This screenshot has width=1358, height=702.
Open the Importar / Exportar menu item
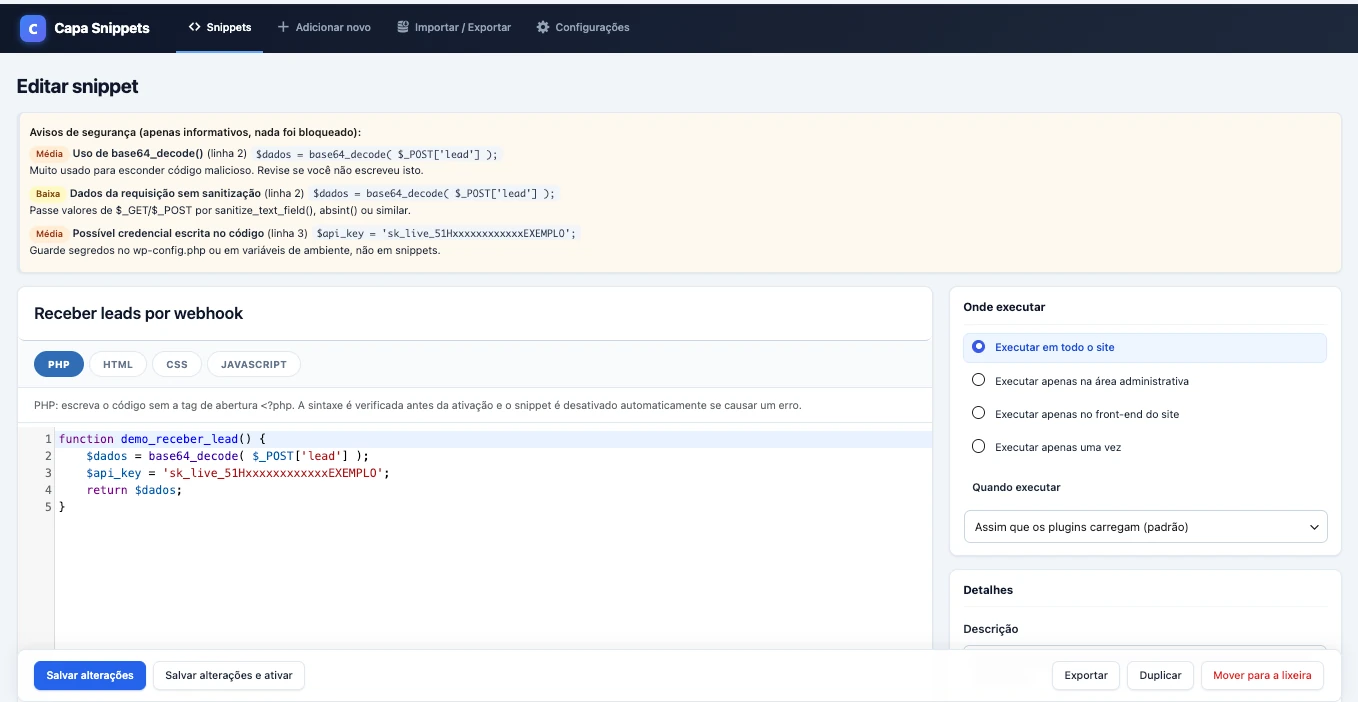[x=453, y=27]
